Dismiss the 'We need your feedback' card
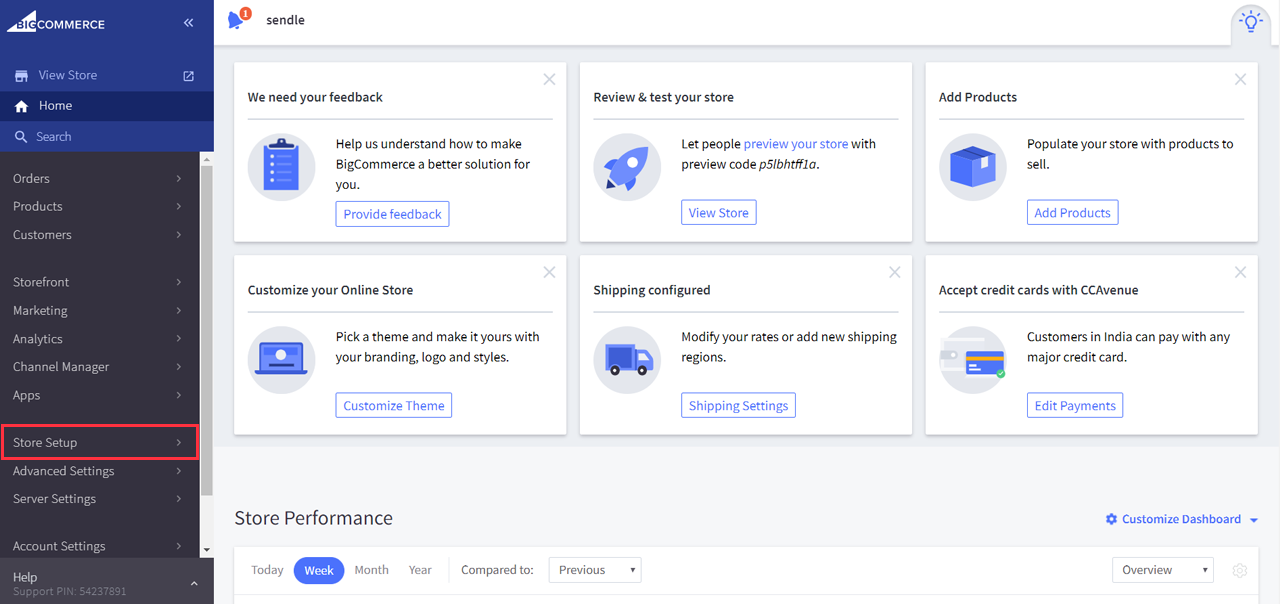The image size is (1280, 604). coord(549,79)
